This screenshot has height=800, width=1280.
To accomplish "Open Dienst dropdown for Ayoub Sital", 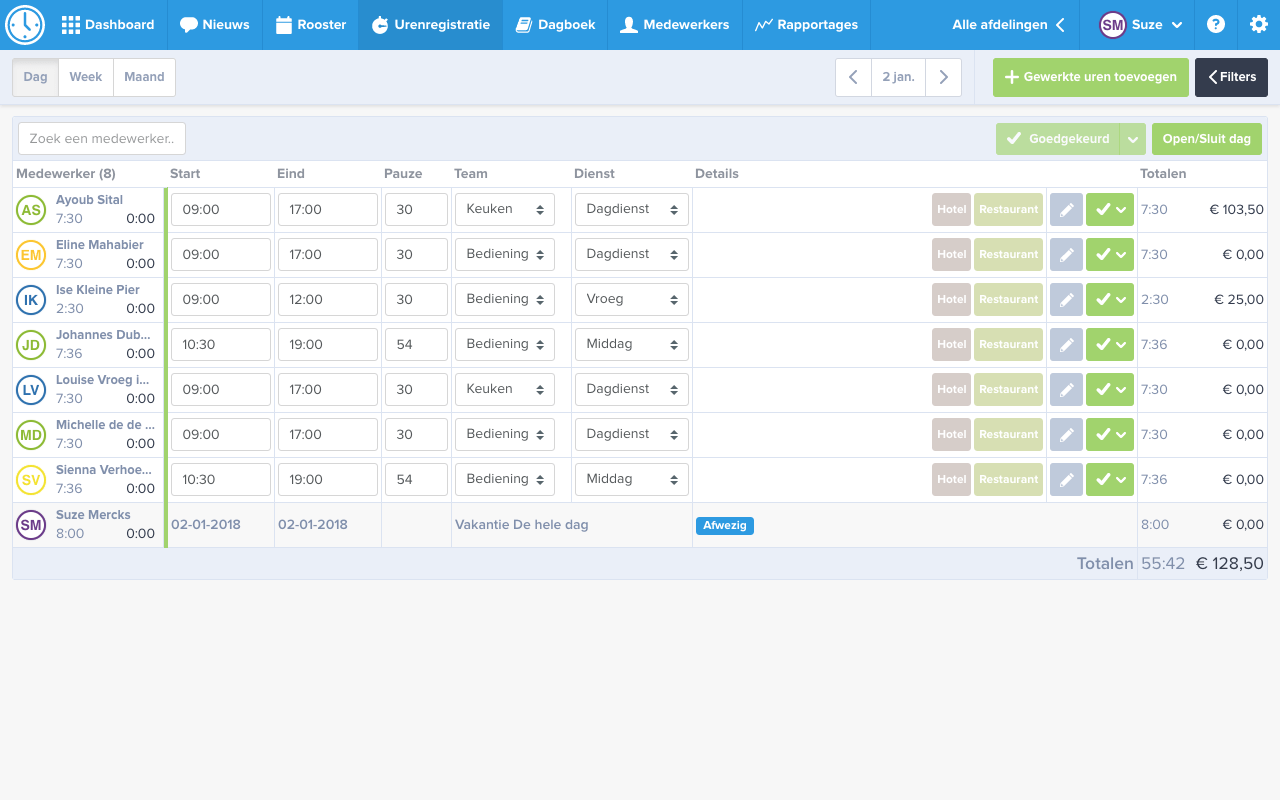I will coord(631,210).
